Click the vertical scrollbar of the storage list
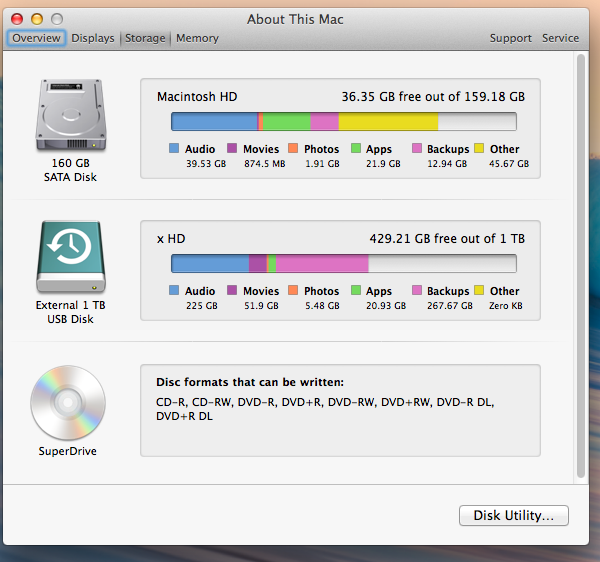Viewport: 600px width, 562px height. point(581,266)
